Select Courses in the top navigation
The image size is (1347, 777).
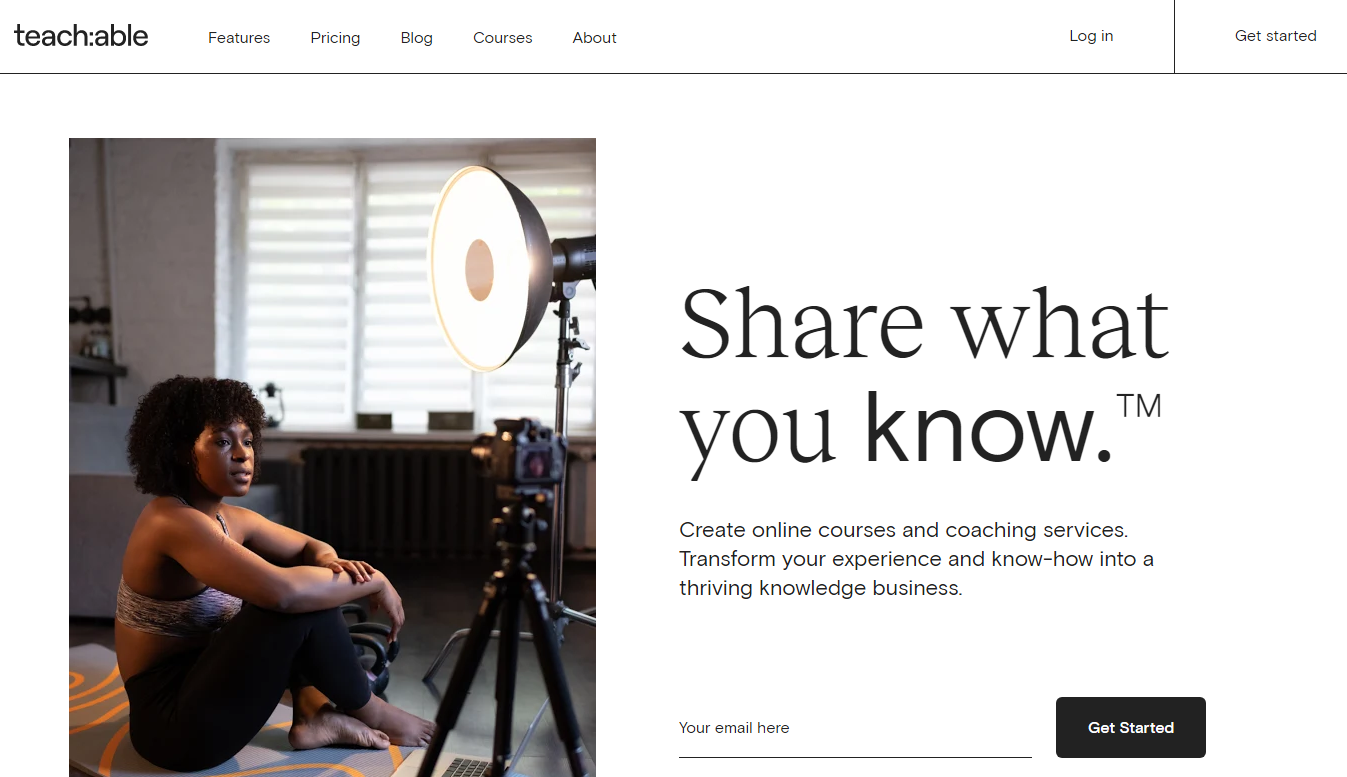click(502, 38)
